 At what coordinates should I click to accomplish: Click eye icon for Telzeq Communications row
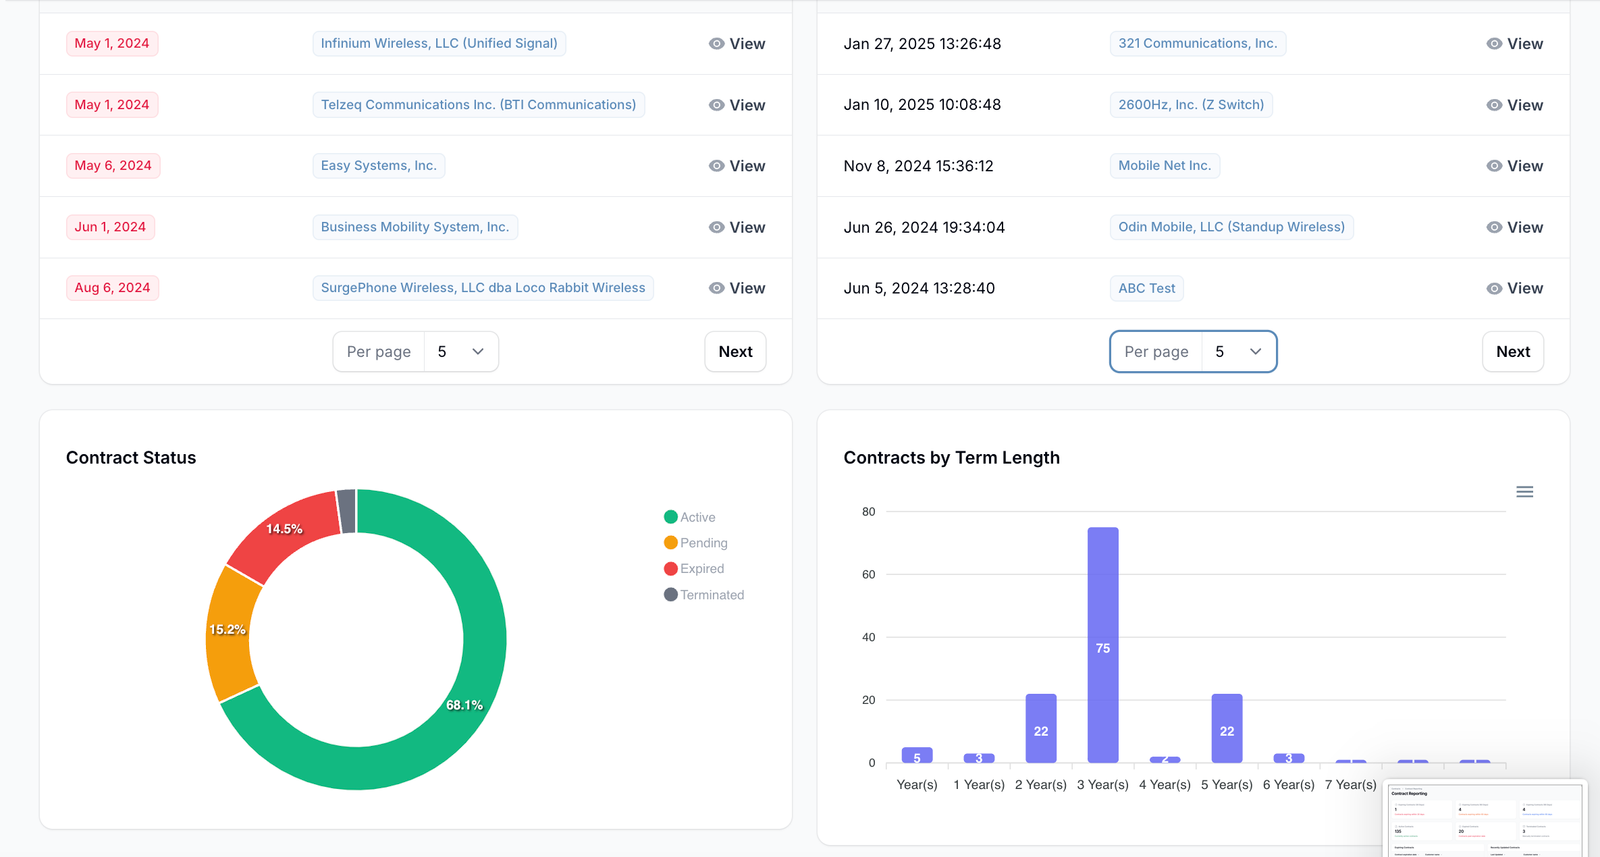tap(716, 105)
